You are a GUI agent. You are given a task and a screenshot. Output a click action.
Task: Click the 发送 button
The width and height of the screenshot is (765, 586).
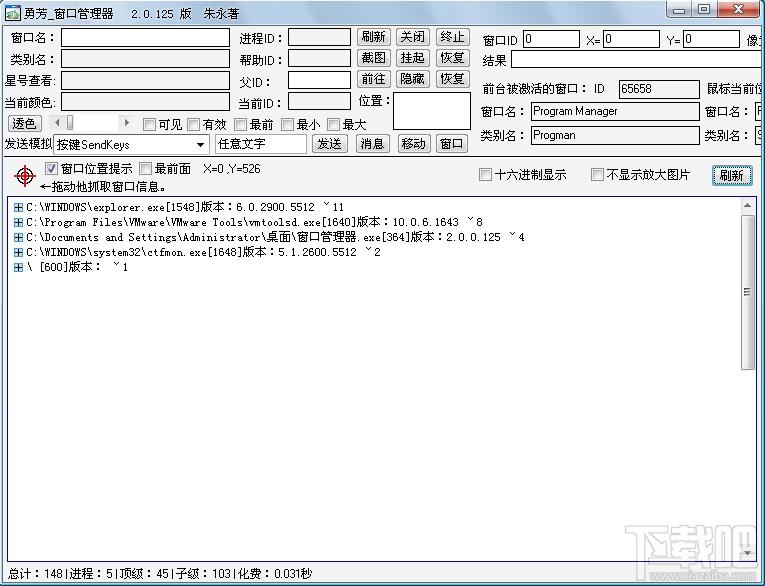(x=330, y=144)
